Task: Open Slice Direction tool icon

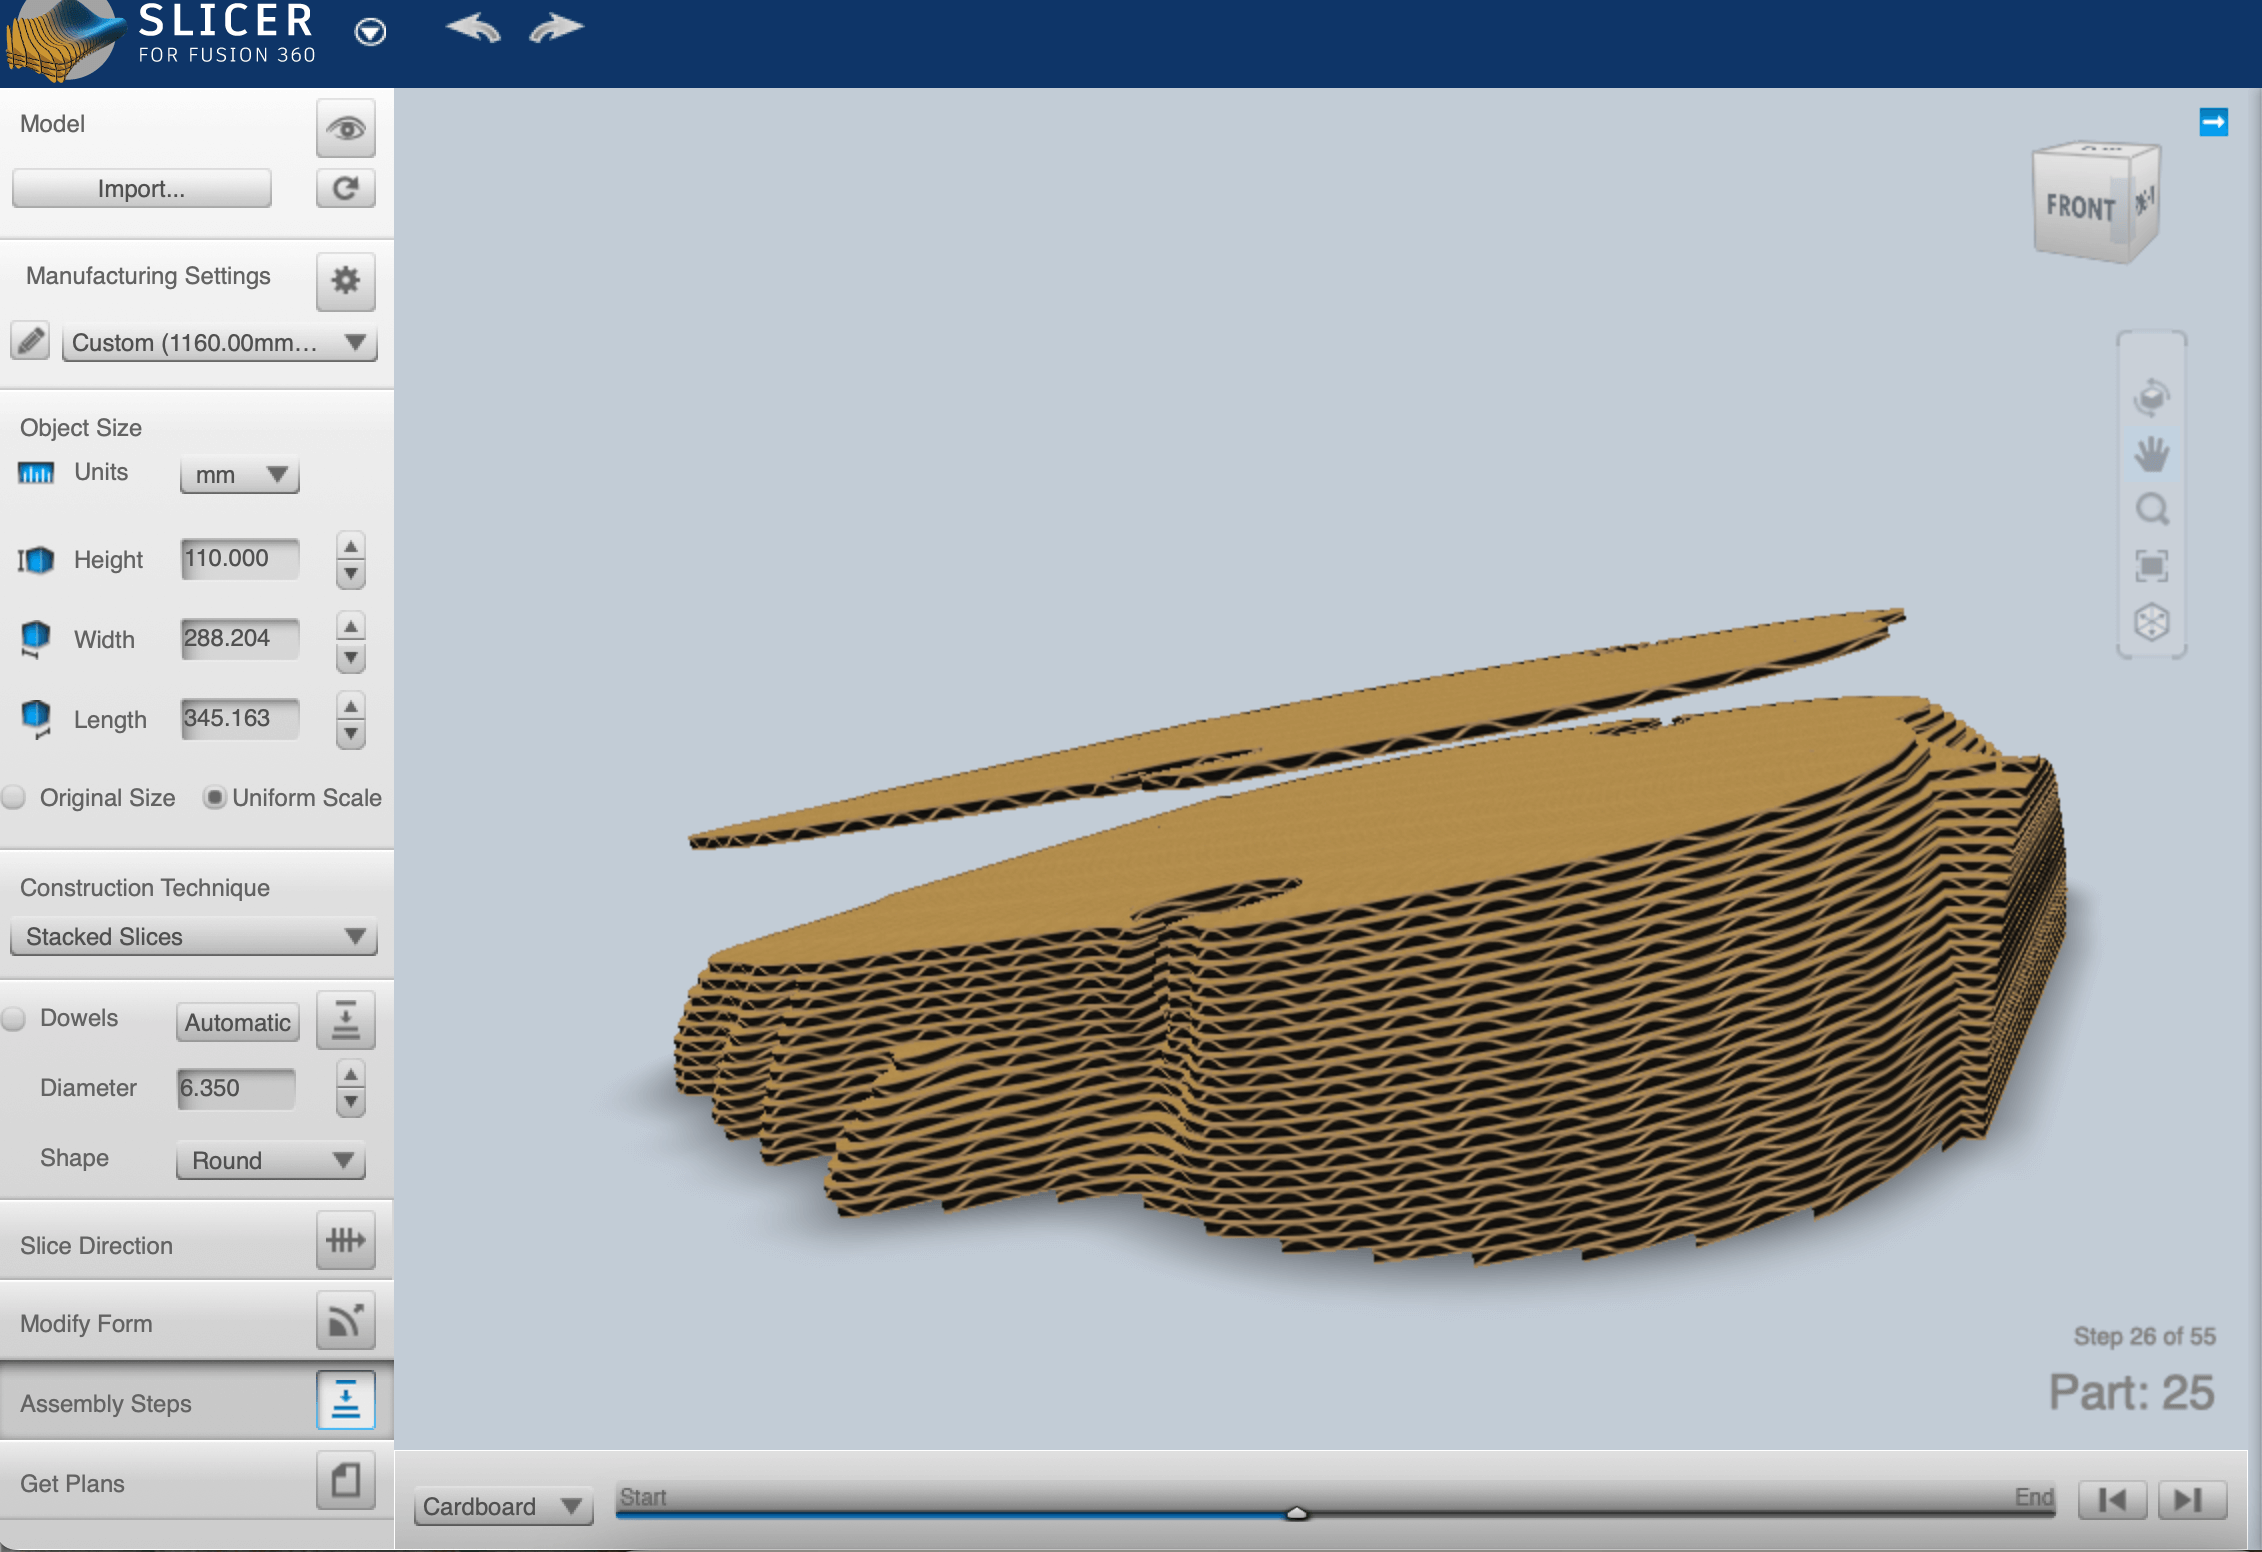Action: (346, 1240)
